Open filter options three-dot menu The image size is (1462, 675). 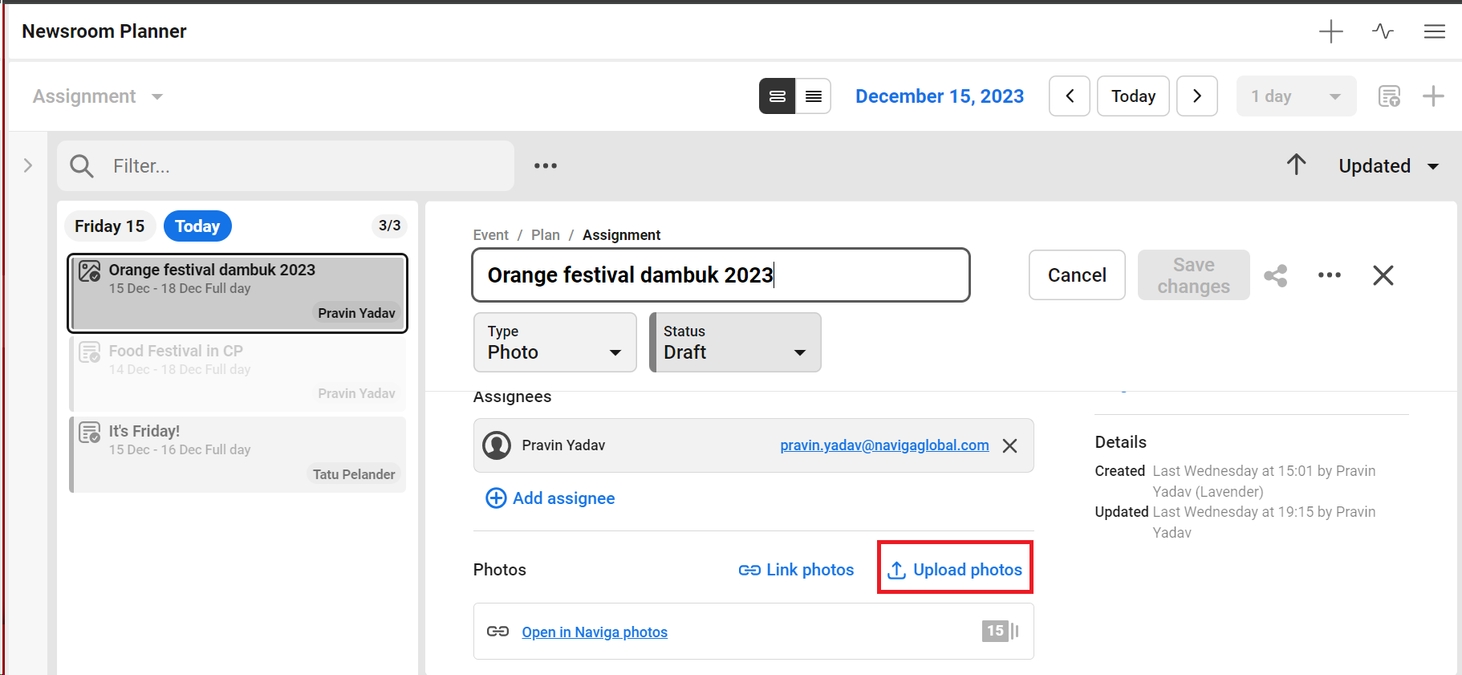[545, 166]
